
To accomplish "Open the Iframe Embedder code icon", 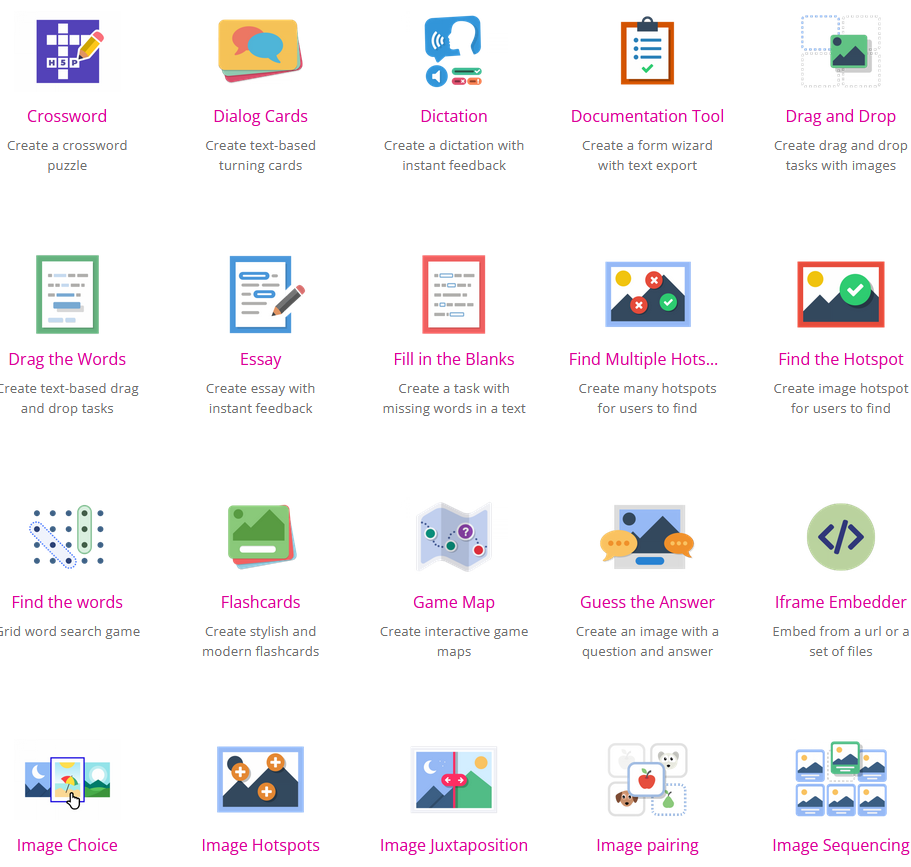I will (840, 537).
